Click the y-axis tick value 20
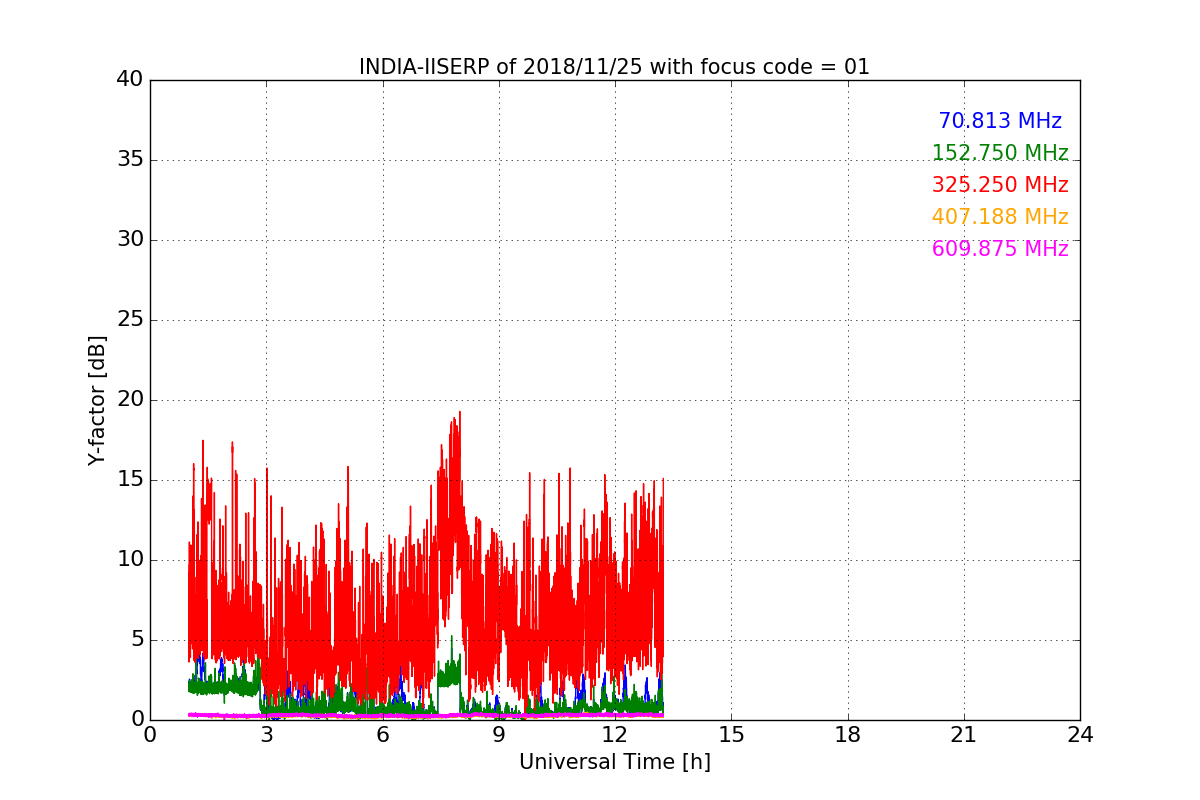Image resolution: width=1200 pixels, height=800 pixels. (x=129, y=400)
